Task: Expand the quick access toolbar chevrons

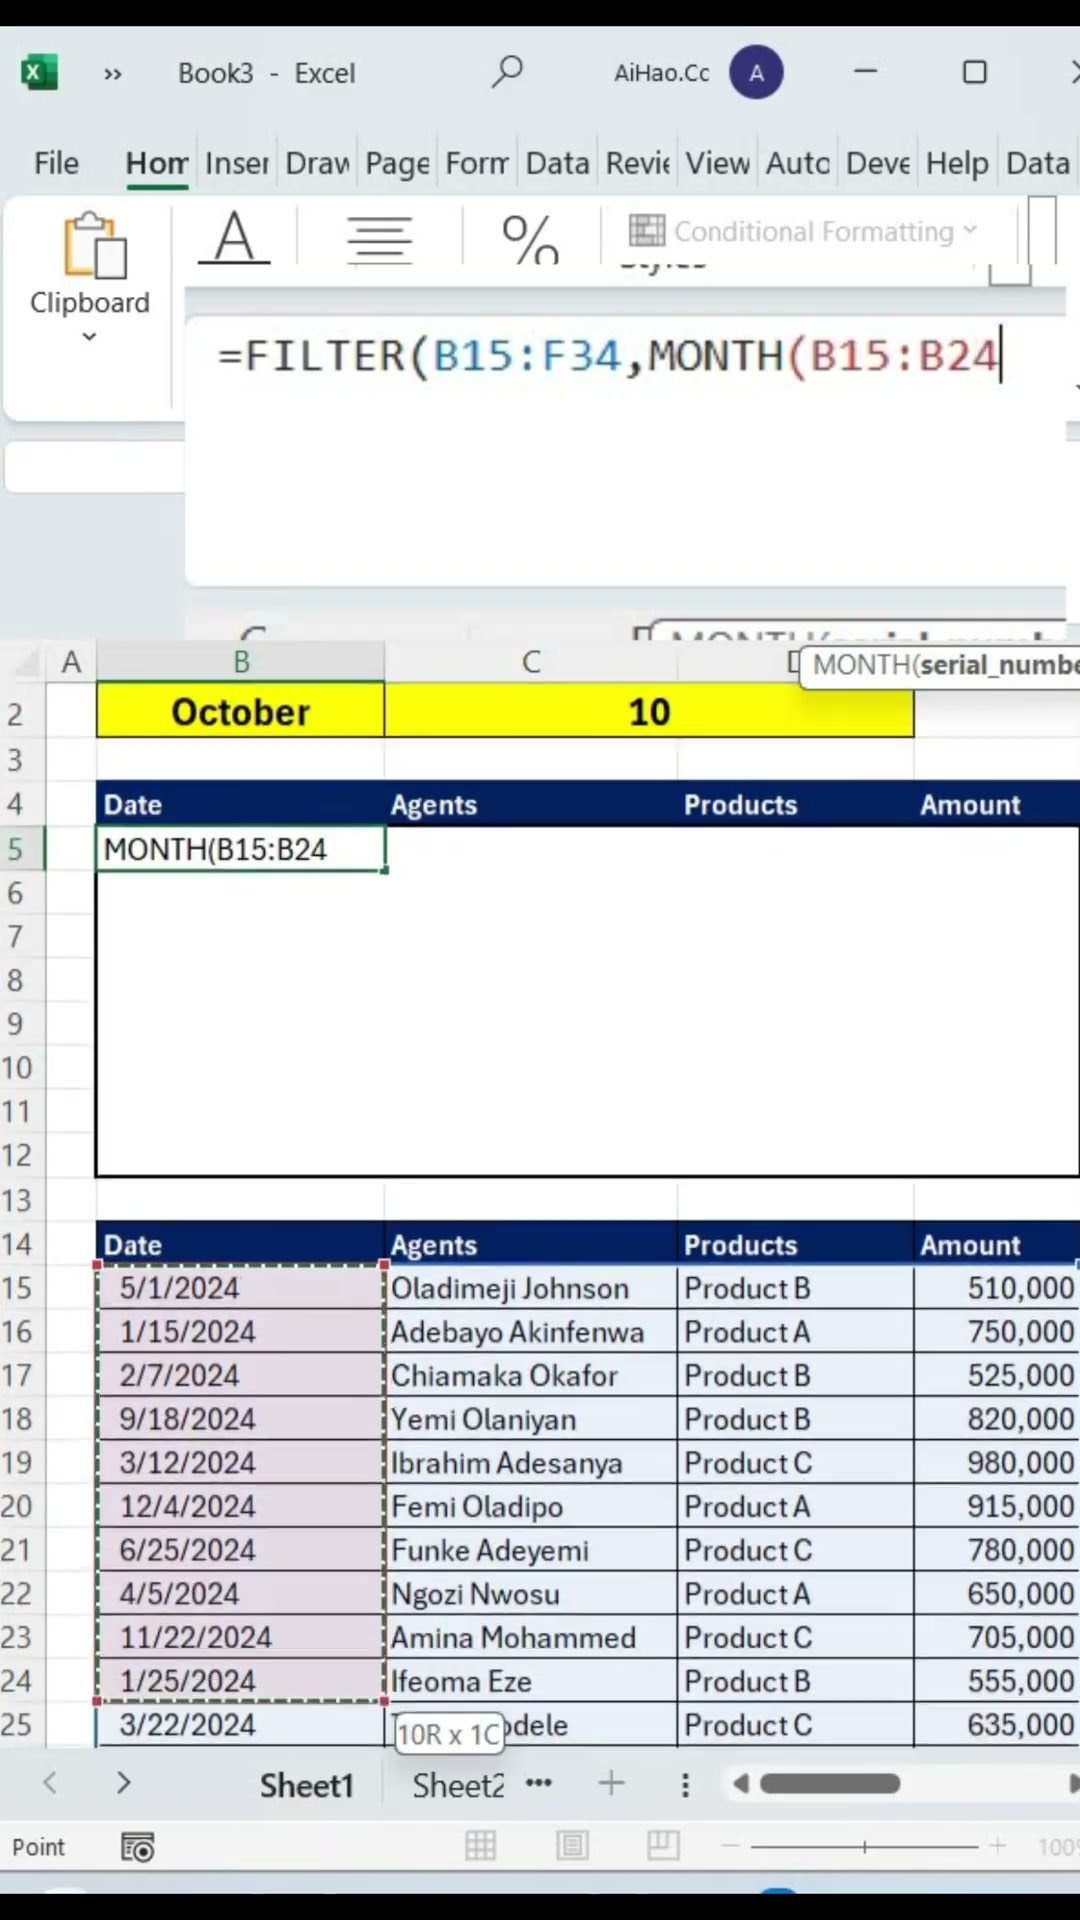Action: click(113, 73)
